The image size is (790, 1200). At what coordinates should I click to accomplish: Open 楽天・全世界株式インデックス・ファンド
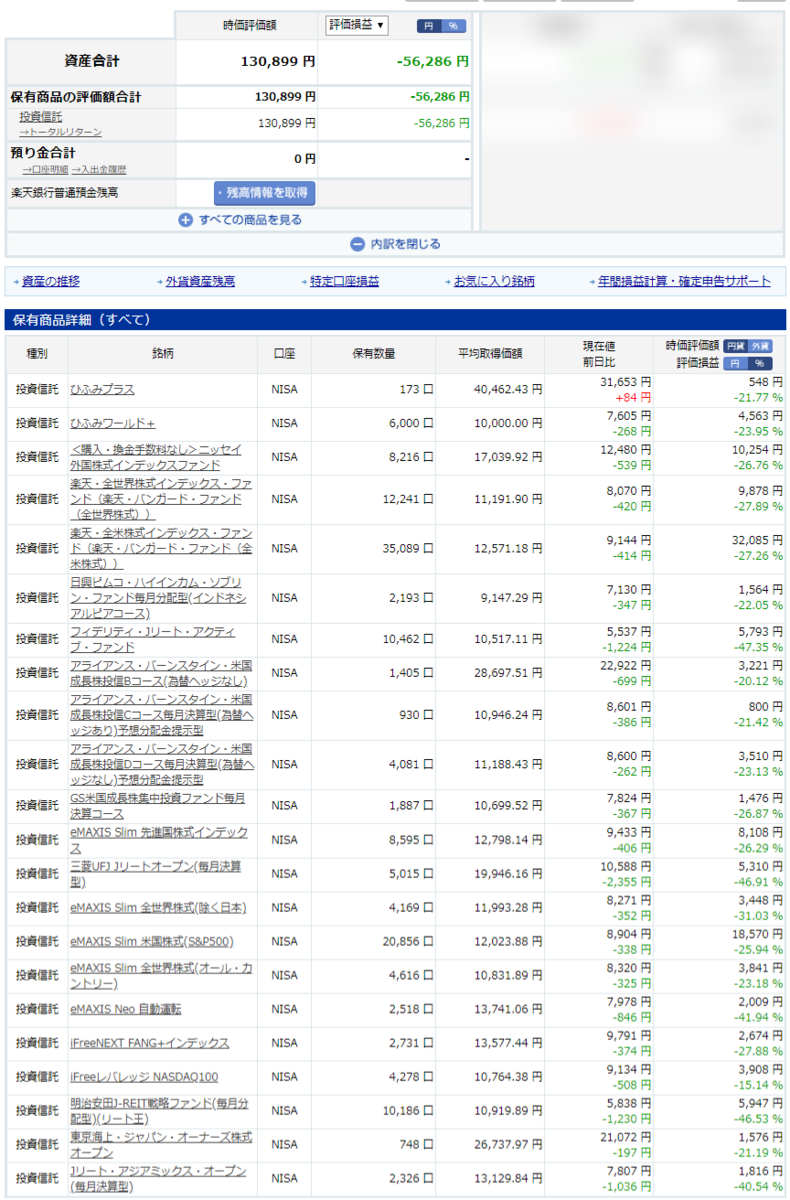[x=161, y=499]
